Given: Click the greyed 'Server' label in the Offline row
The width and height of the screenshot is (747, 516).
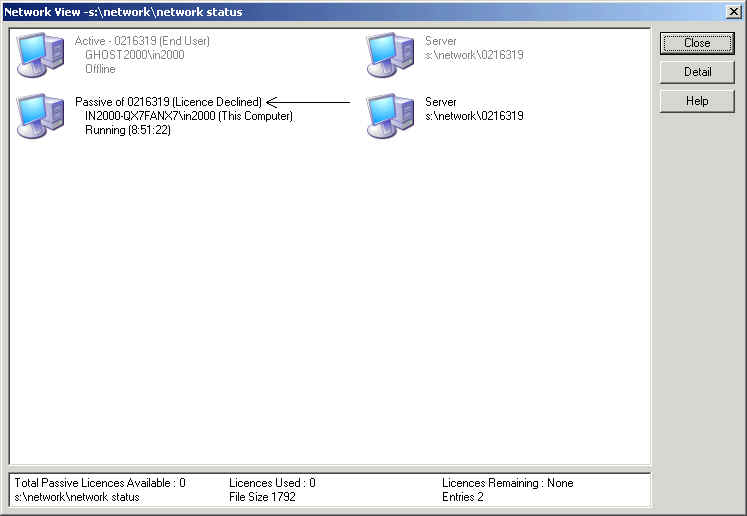Looking at the screenshot, I should click(x=441, y=41).
